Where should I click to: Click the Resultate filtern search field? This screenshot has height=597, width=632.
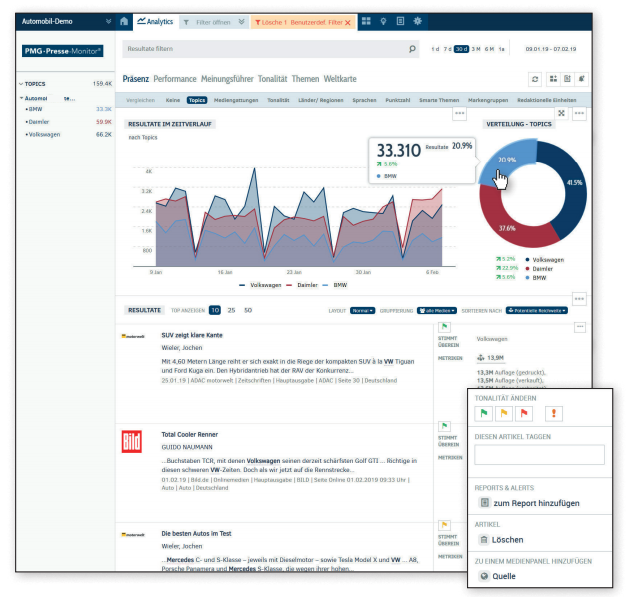(x=270, y=49)
